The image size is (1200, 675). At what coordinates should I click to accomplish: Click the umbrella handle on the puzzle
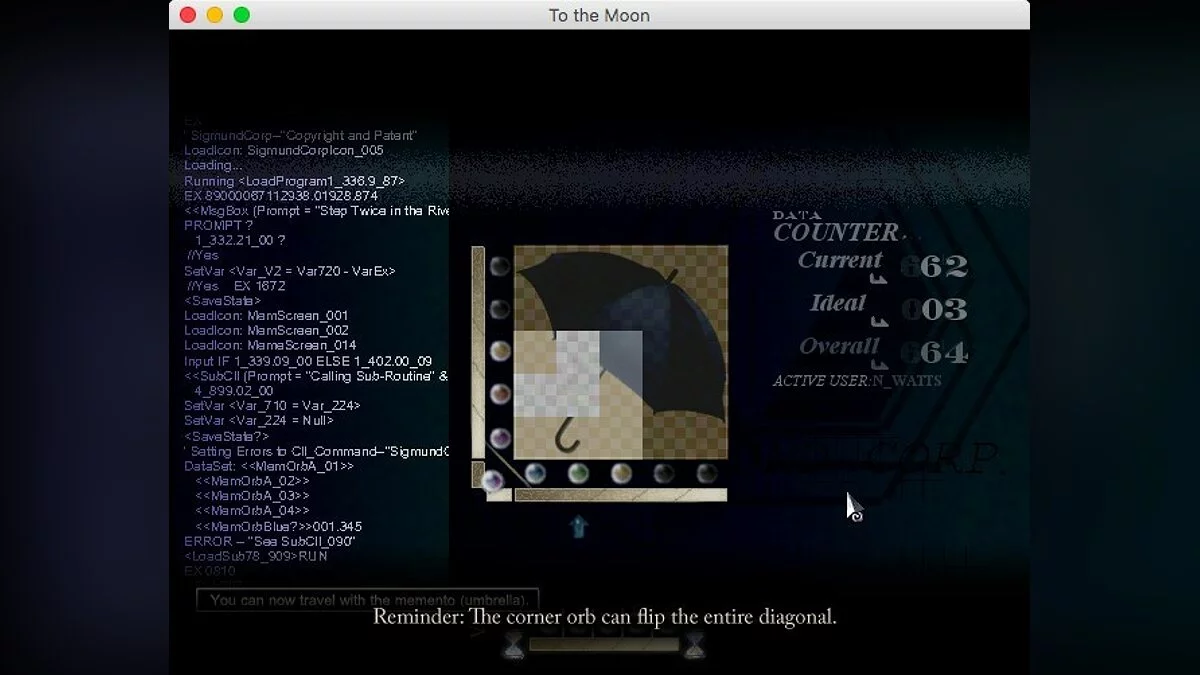568,437
